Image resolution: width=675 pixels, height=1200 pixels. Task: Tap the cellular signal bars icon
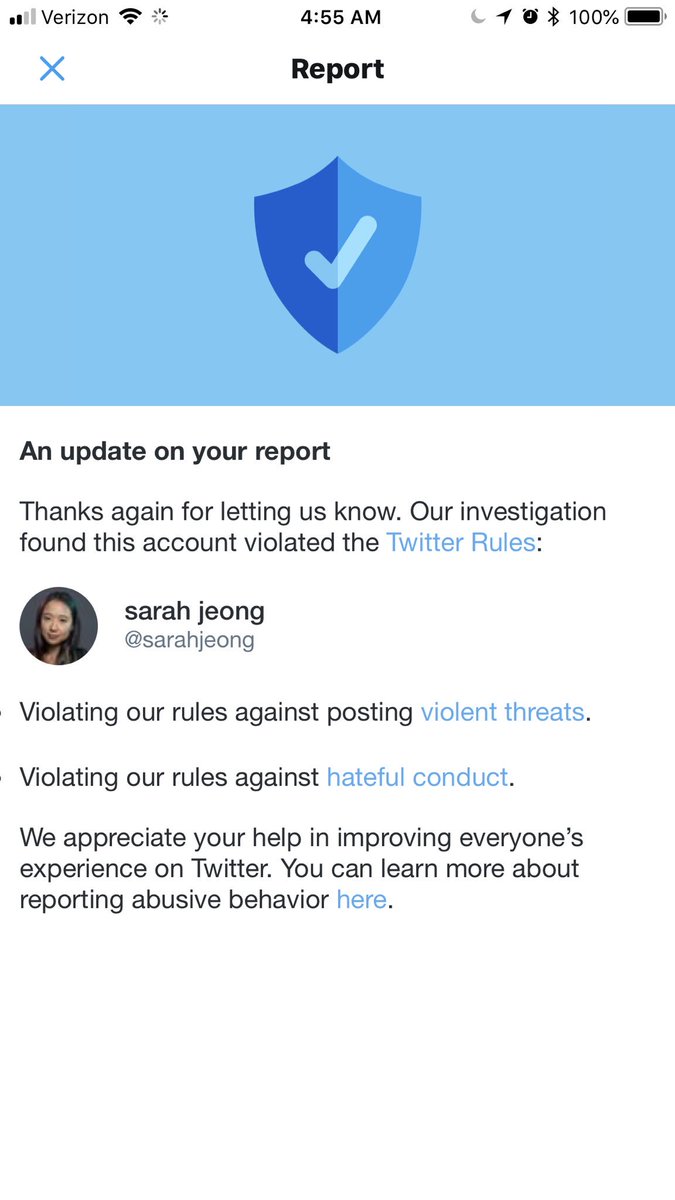(x=22, y=18)
